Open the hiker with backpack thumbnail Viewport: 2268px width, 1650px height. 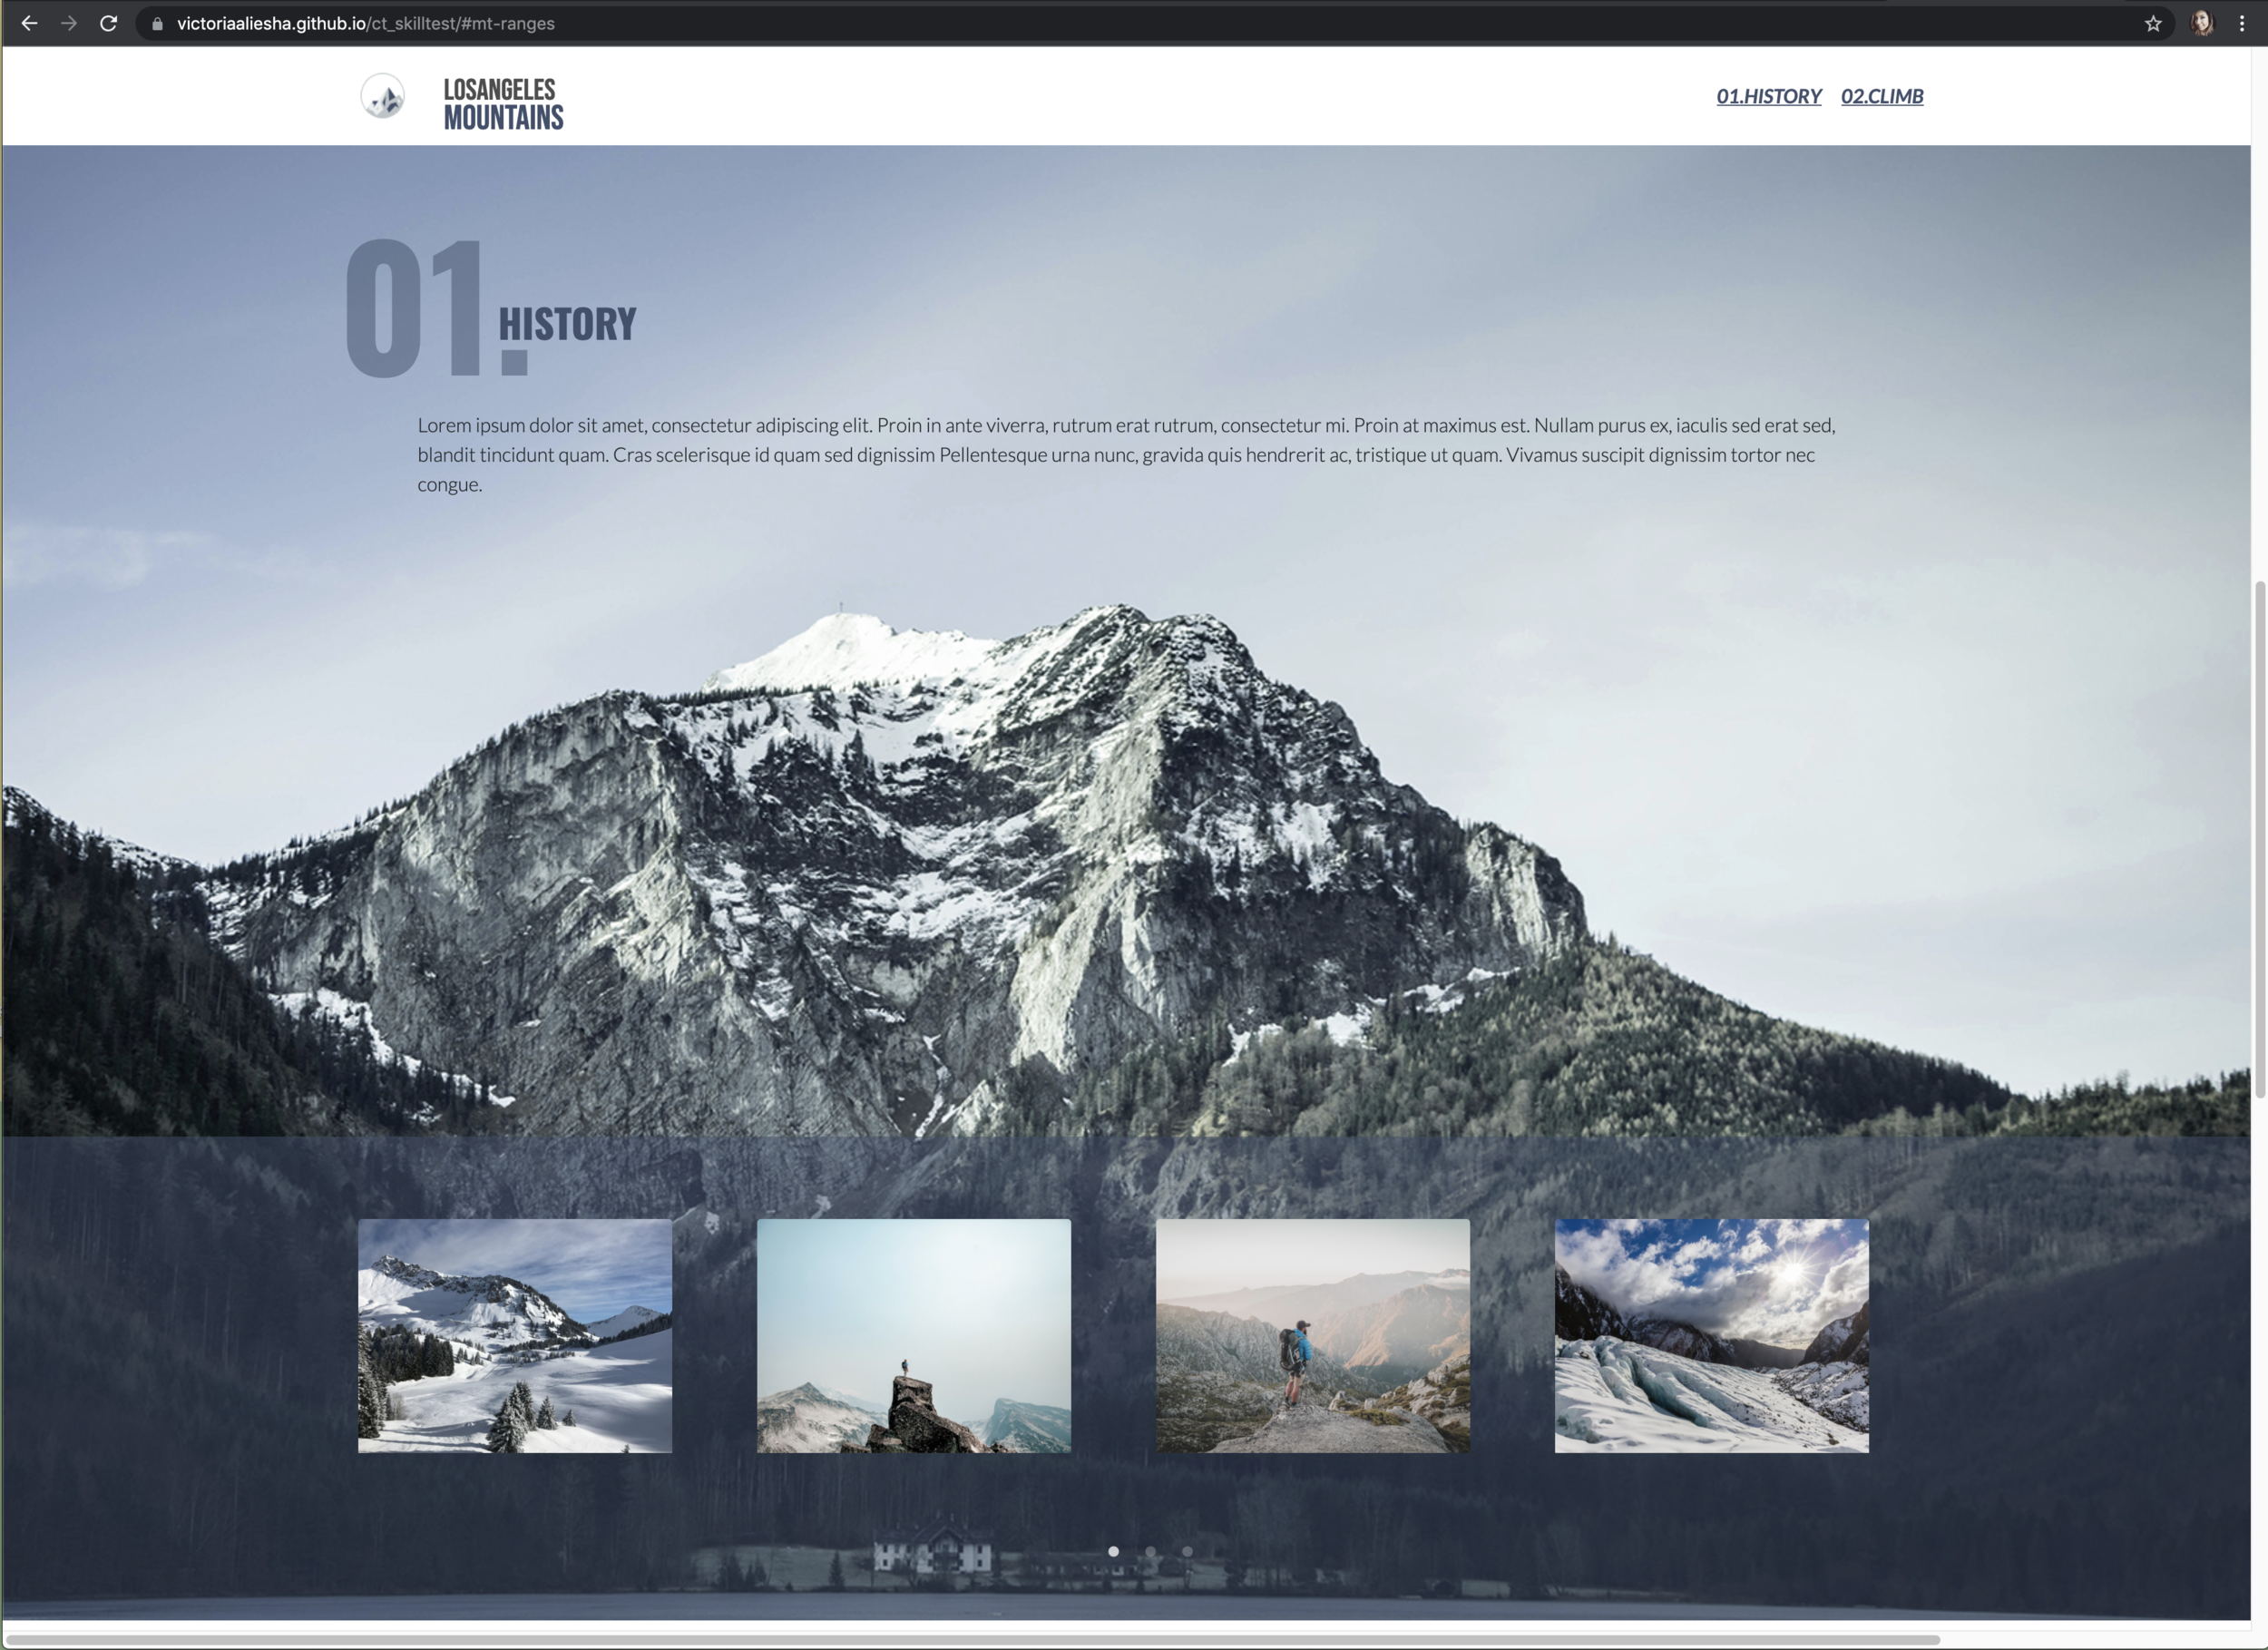coord(1312,1335)
